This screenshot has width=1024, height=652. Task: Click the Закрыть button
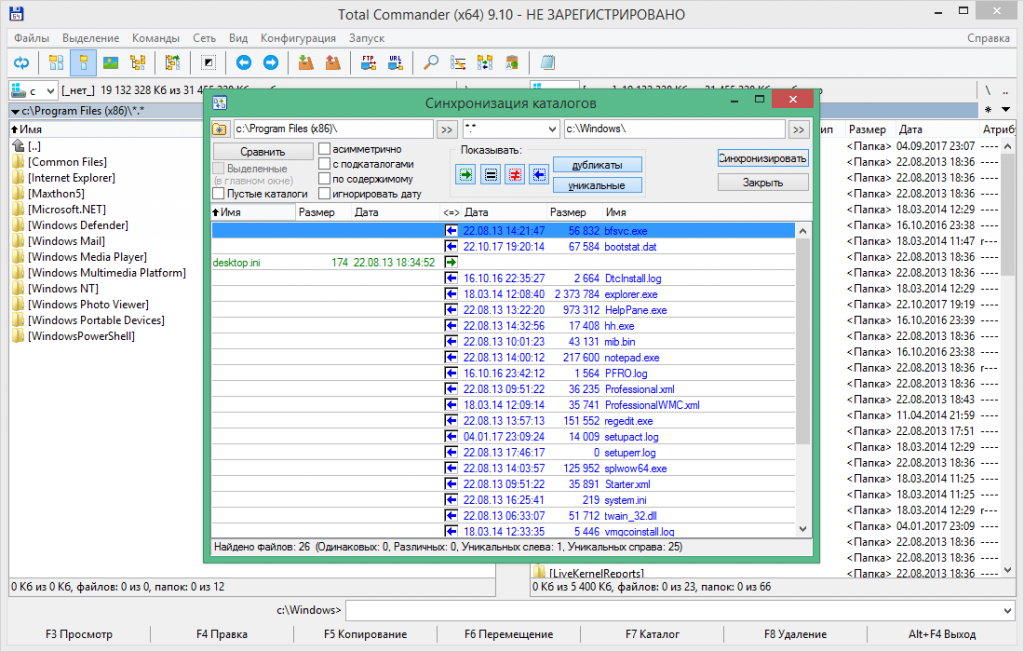763,182
